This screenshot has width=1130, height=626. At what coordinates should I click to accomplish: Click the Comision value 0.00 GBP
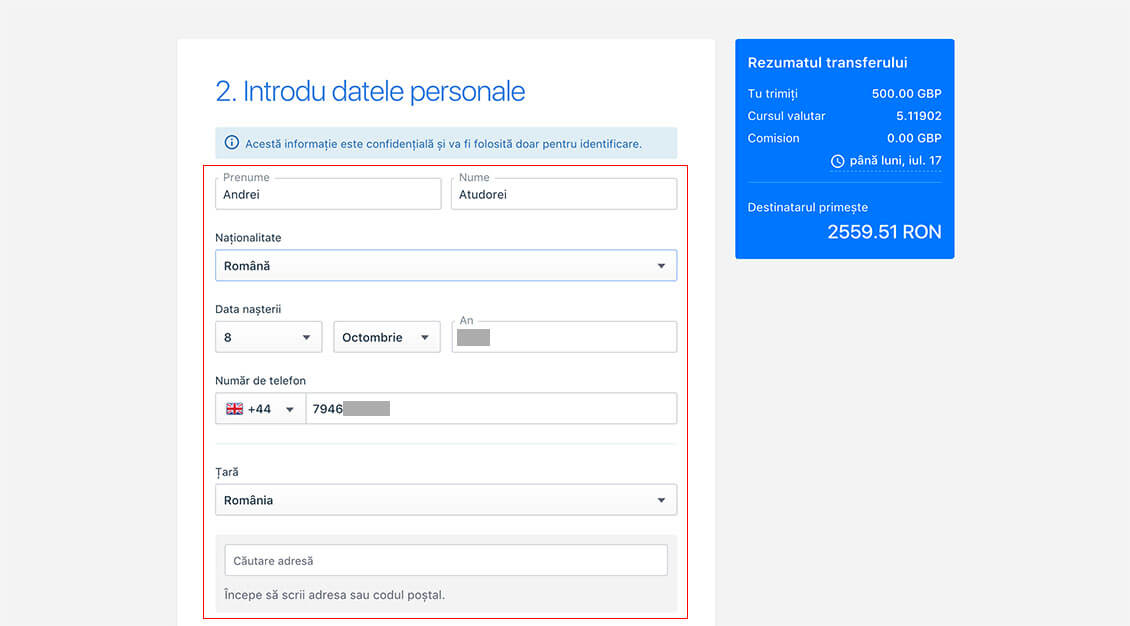[x=914, y=138]
